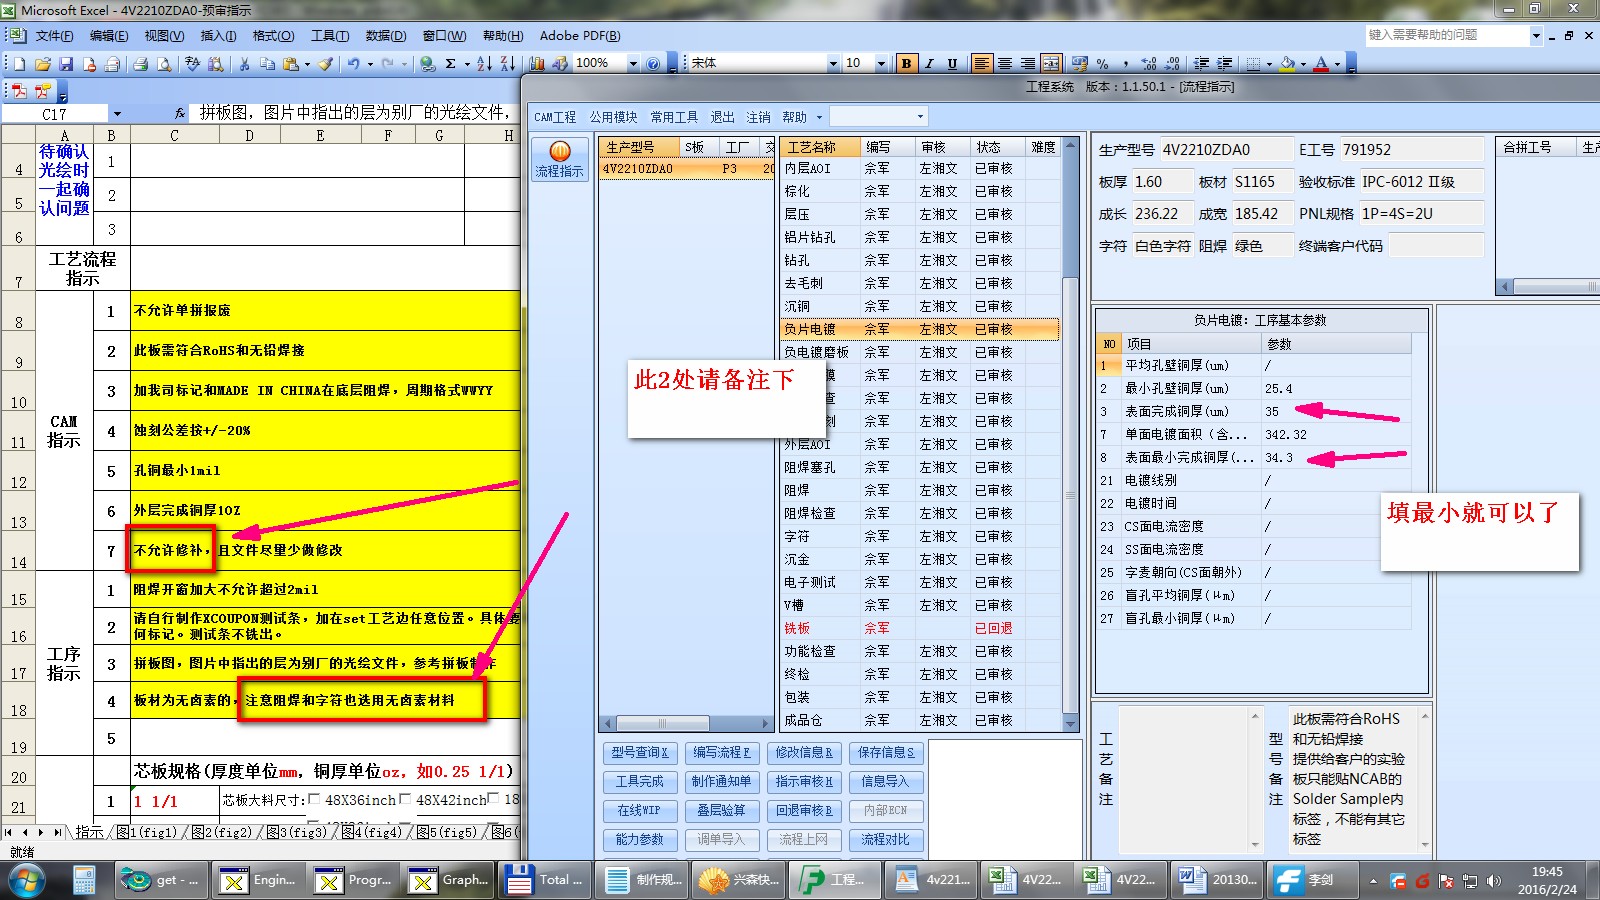The height and width of the screenshot is (900, 1600).
Task: Click the 制作通知单 button
Action: tap(721, 781)
